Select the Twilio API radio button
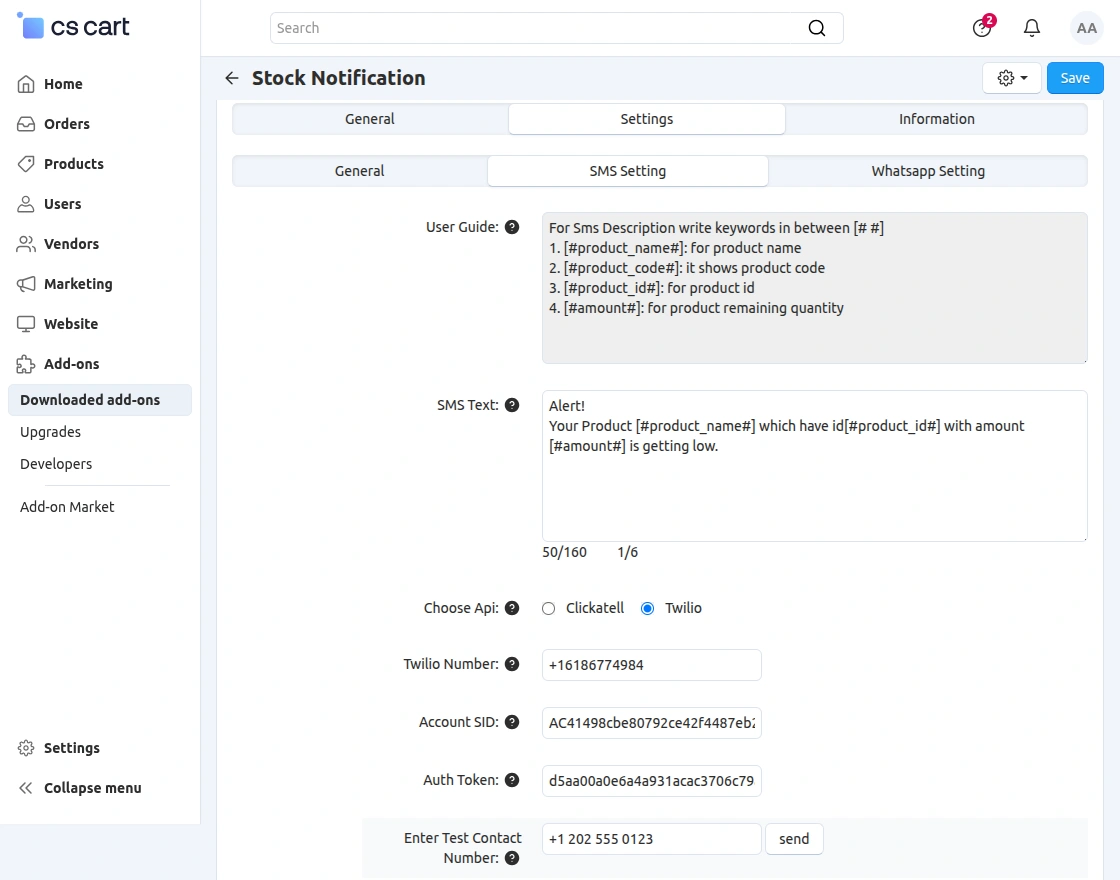 point(647,608)
